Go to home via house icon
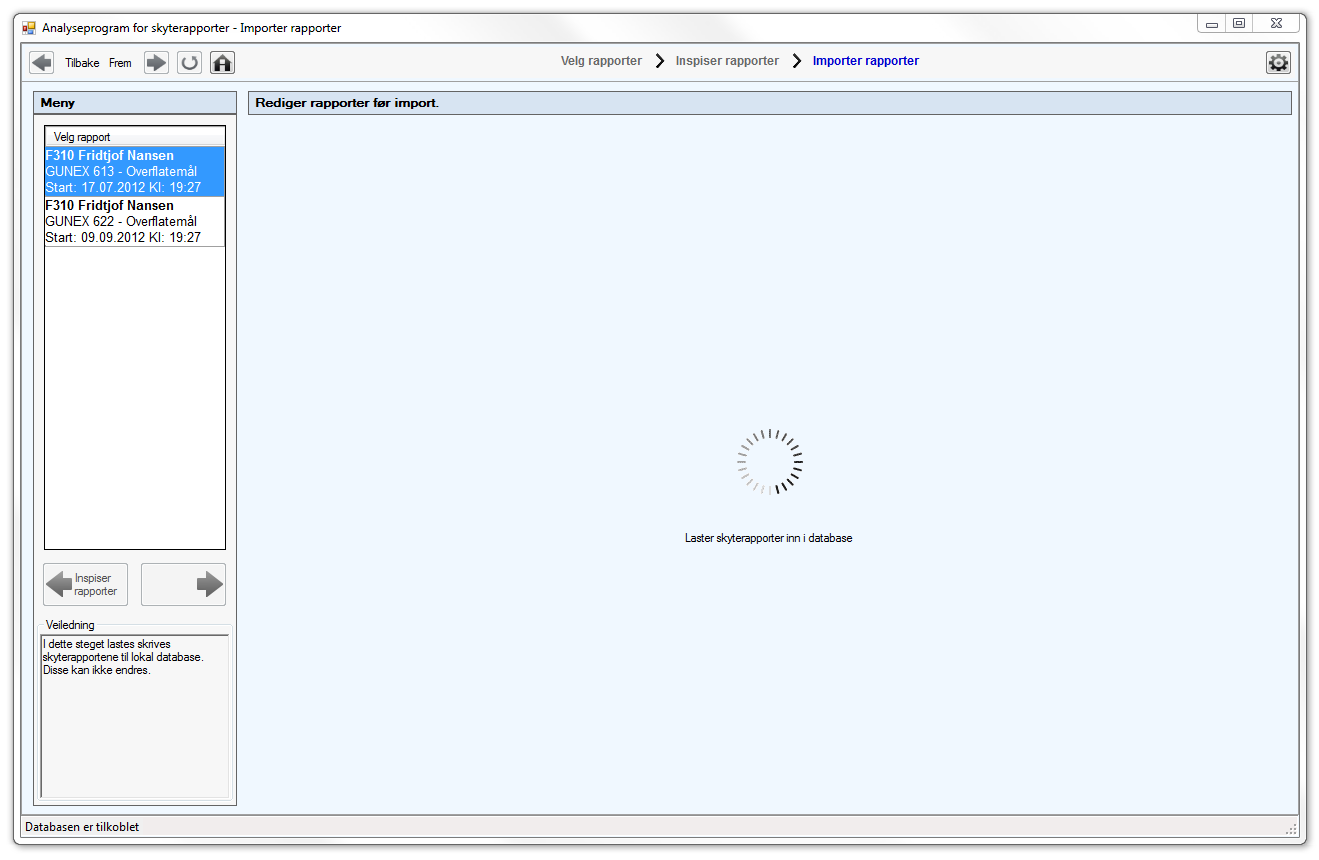Screen dimensions: 1319x860 coord(222,62)
